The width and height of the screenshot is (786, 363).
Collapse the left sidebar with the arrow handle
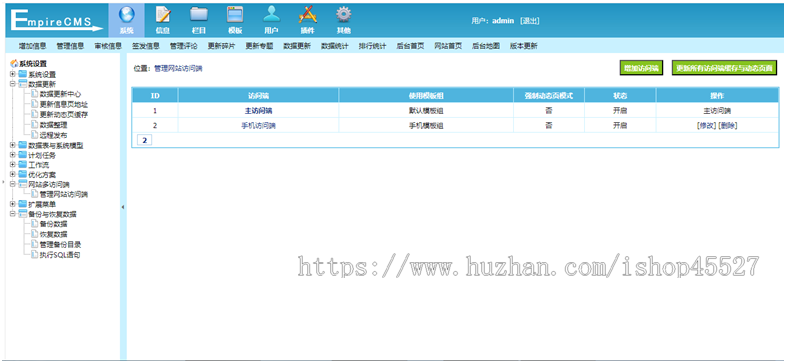click(123, 207)
